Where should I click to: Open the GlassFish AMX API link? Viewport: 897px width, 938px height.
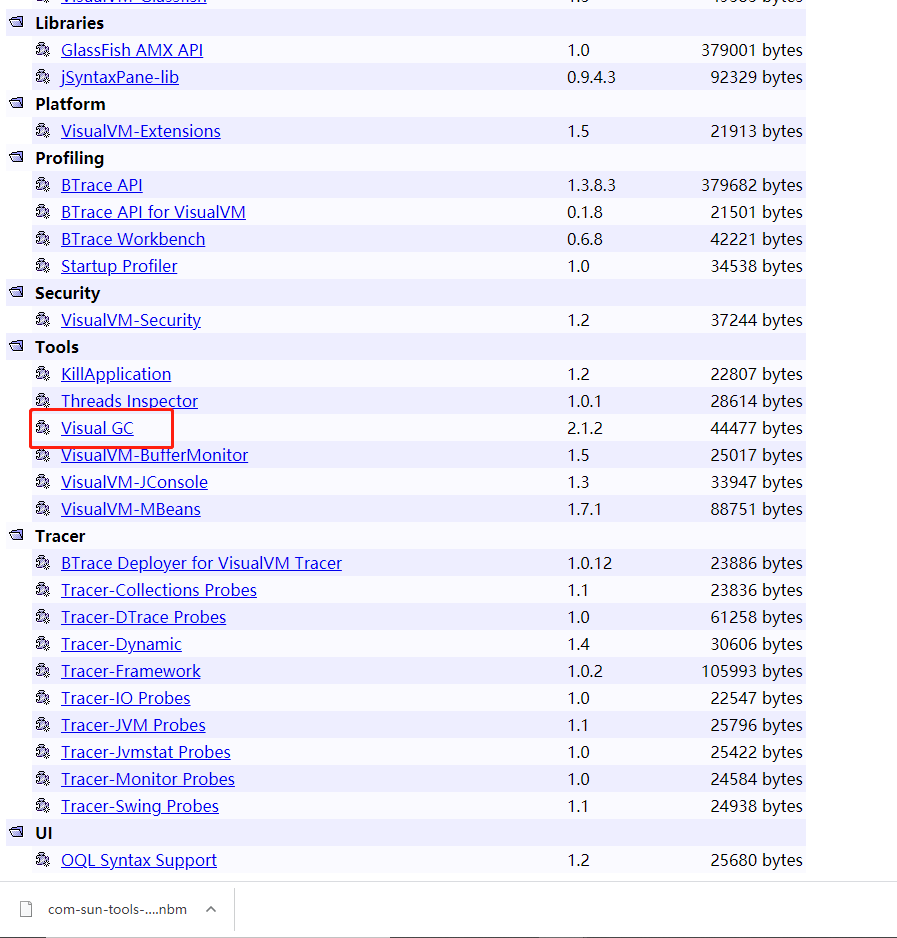coord(132,50)
